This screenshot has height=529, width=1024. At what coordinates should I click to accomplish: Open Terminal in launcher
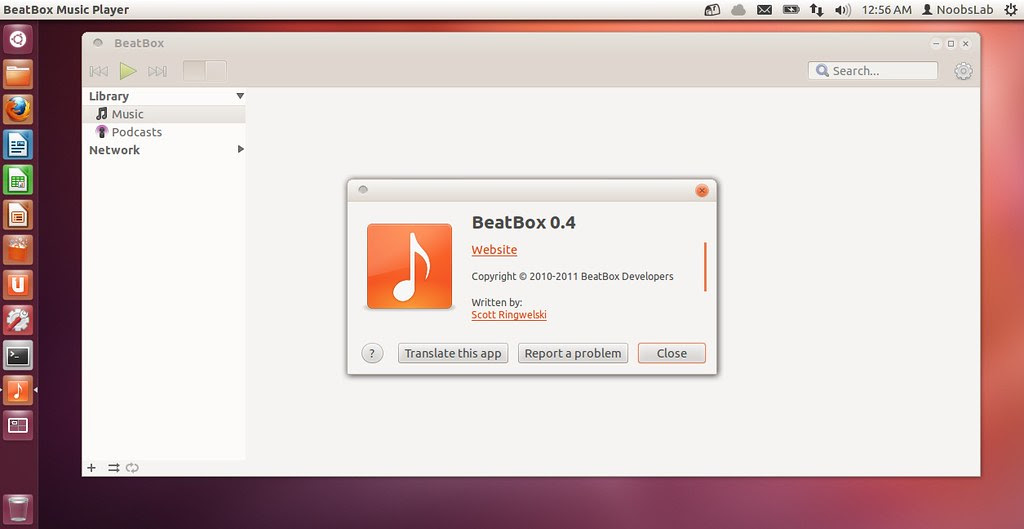pyautogui.click(x=18, y=355)
